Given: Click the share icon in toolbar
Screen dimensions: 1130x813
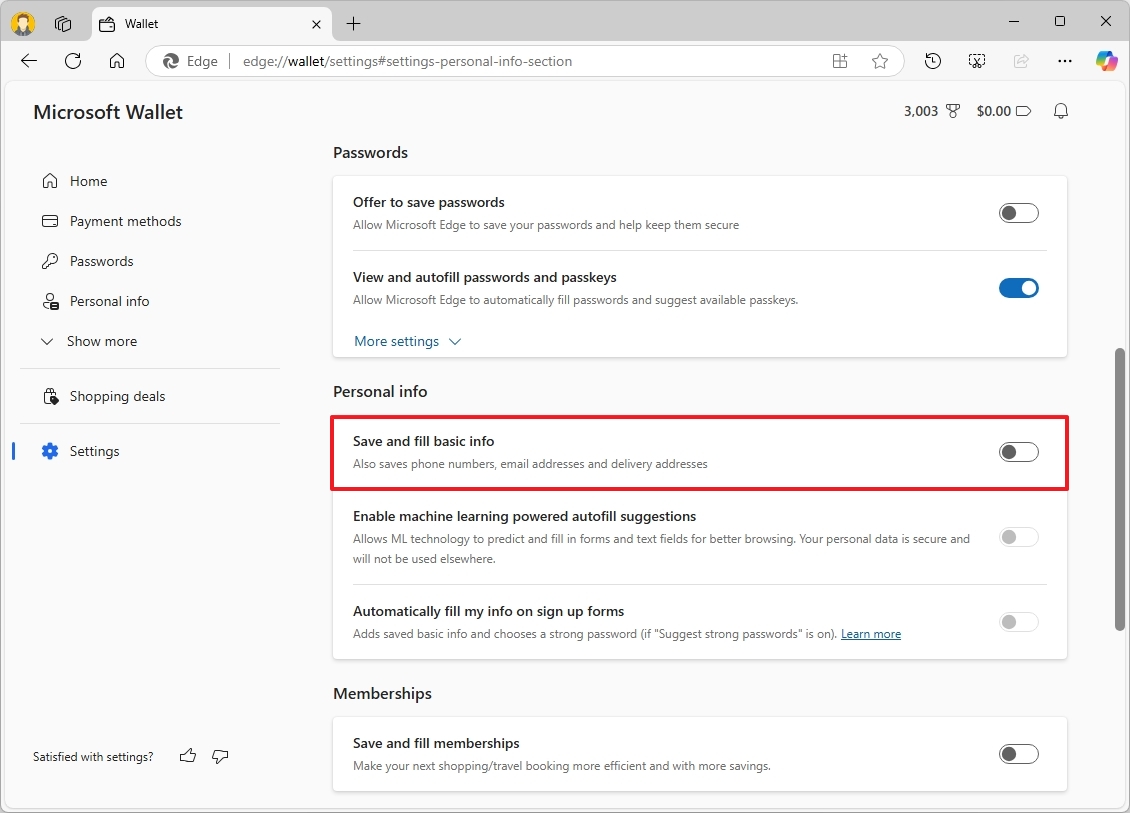Looking at the screenshot, I should point(1021,61).
